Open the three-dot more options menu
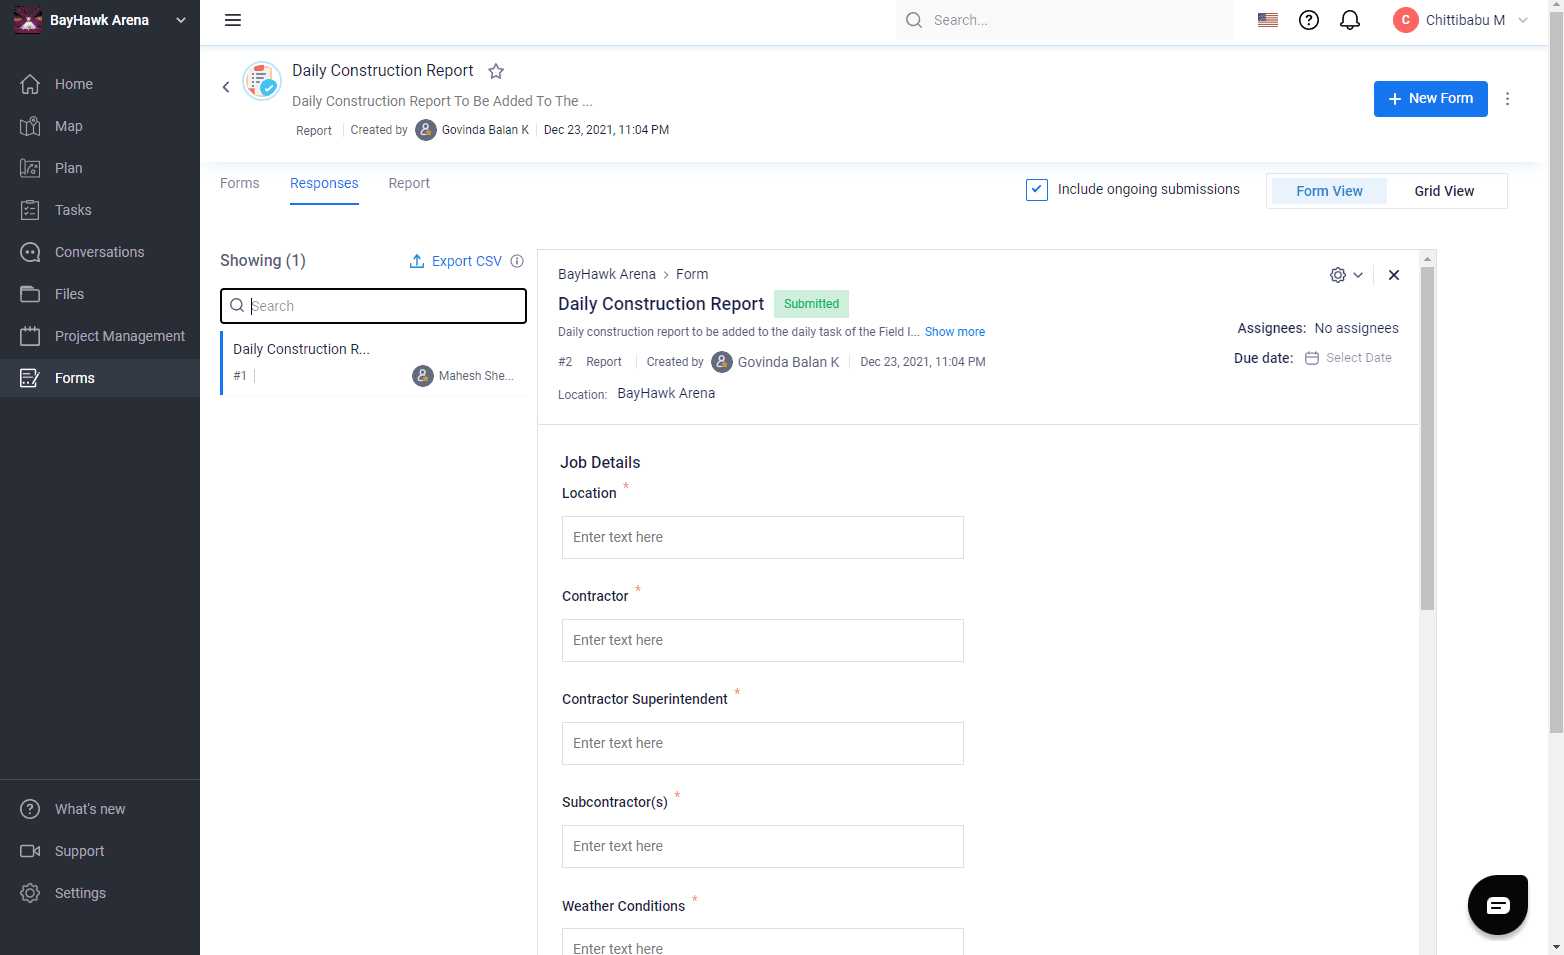This screenshot has height=955, width=1564. click(1508, 99)
